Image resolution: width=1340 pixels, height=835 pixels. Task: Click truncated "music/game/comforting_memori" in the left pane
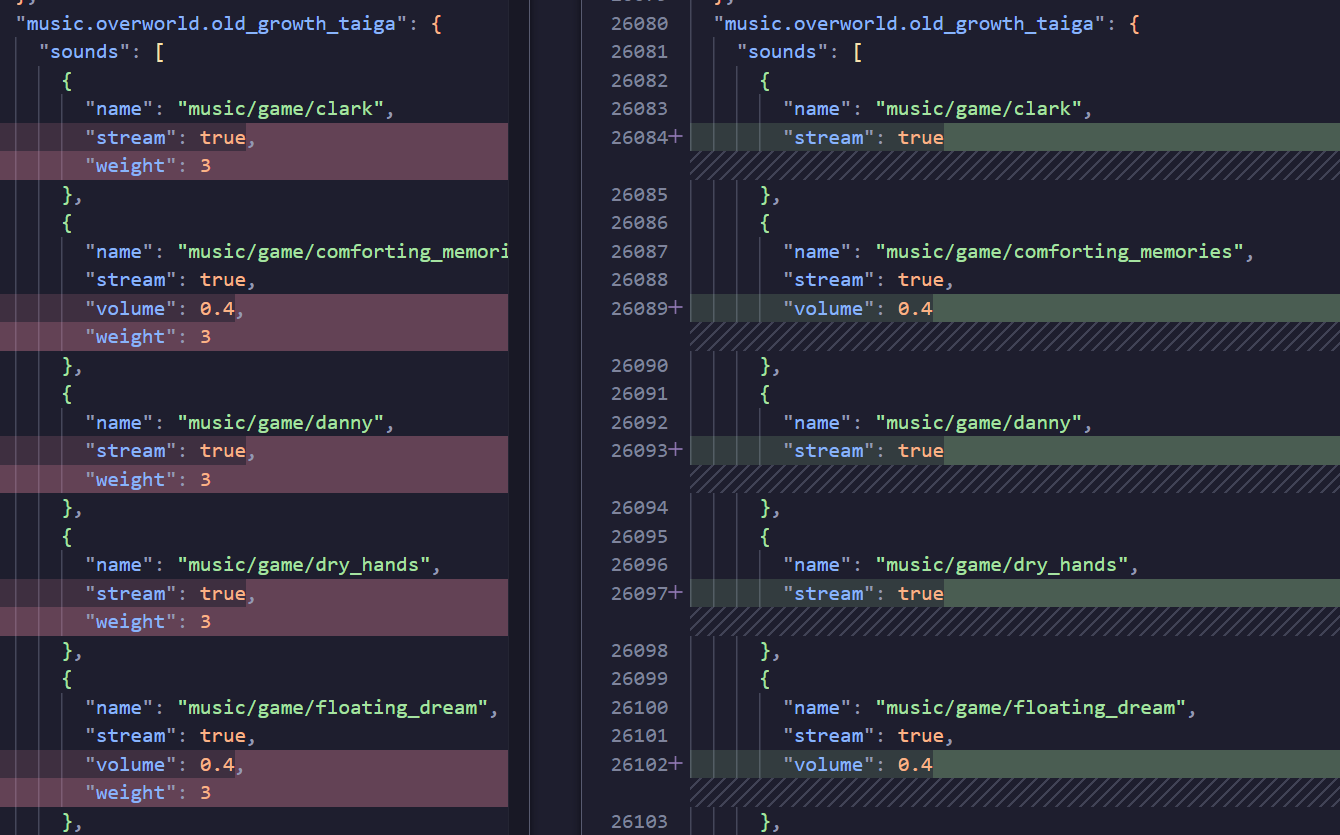[343, 251]
